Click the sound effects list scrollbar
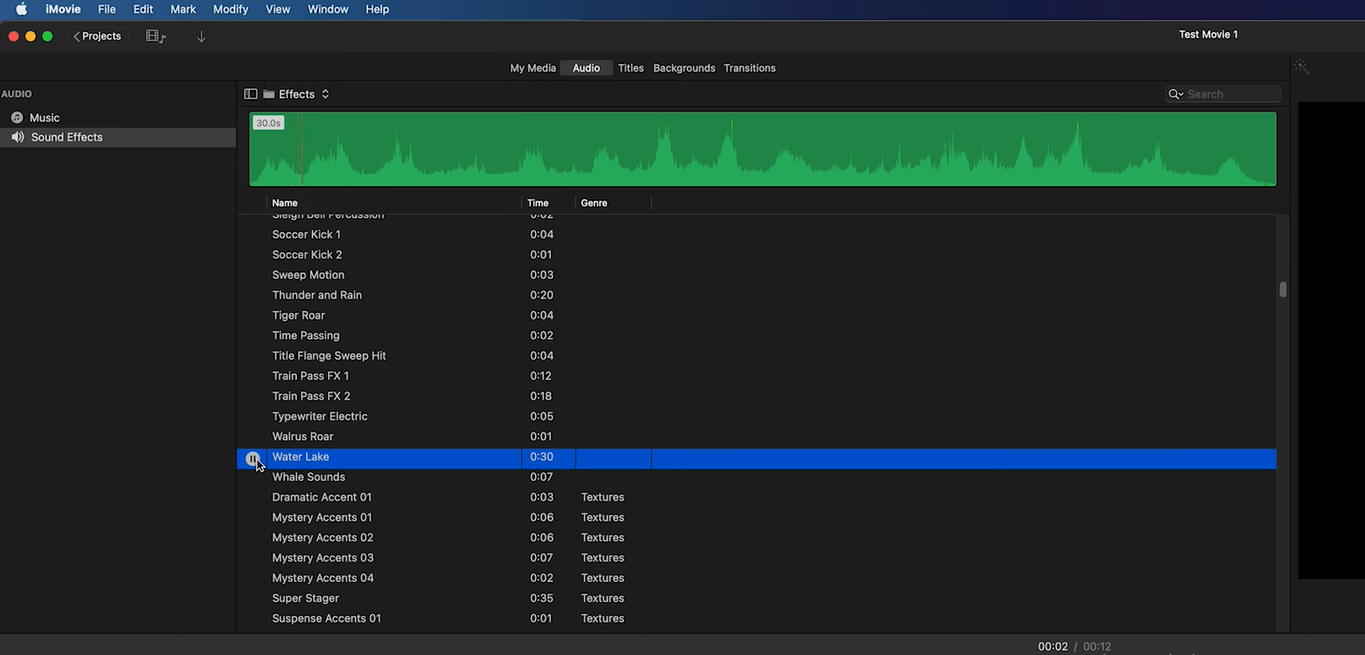This screenshot has width=1365, height=655. [x=1283, y=289]
